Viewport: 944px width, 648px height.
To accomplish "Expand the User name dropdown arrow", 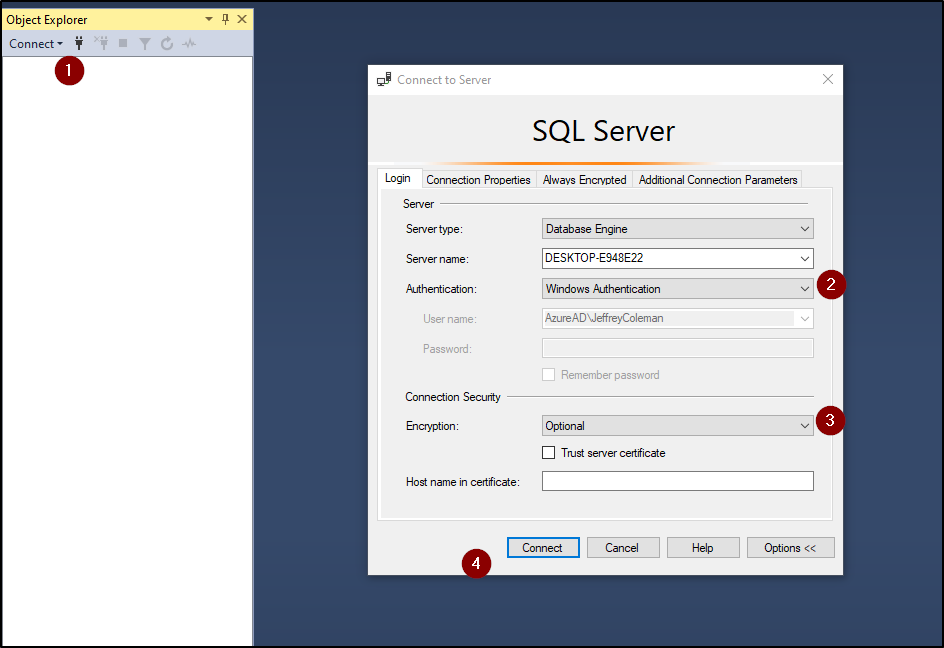I will (804, 319).
